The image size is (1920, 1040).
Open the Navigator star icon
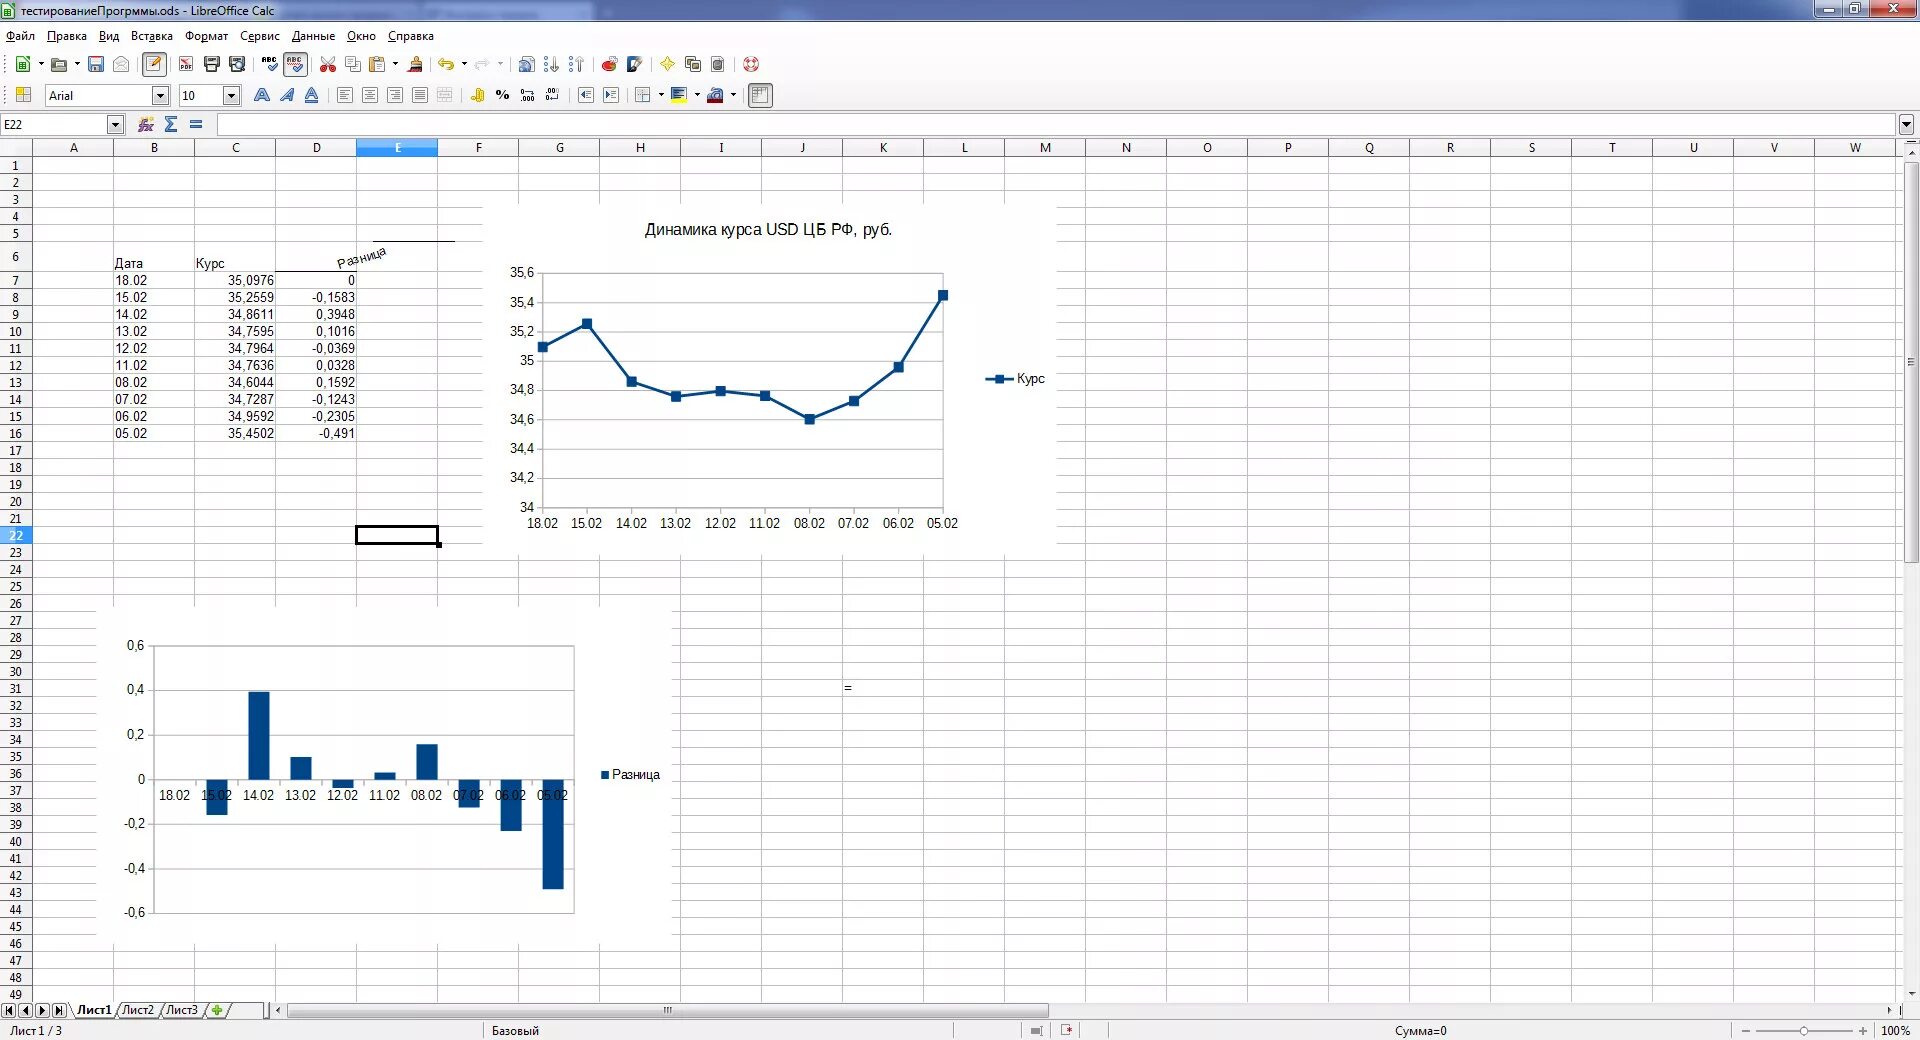(x=667, y=64)
